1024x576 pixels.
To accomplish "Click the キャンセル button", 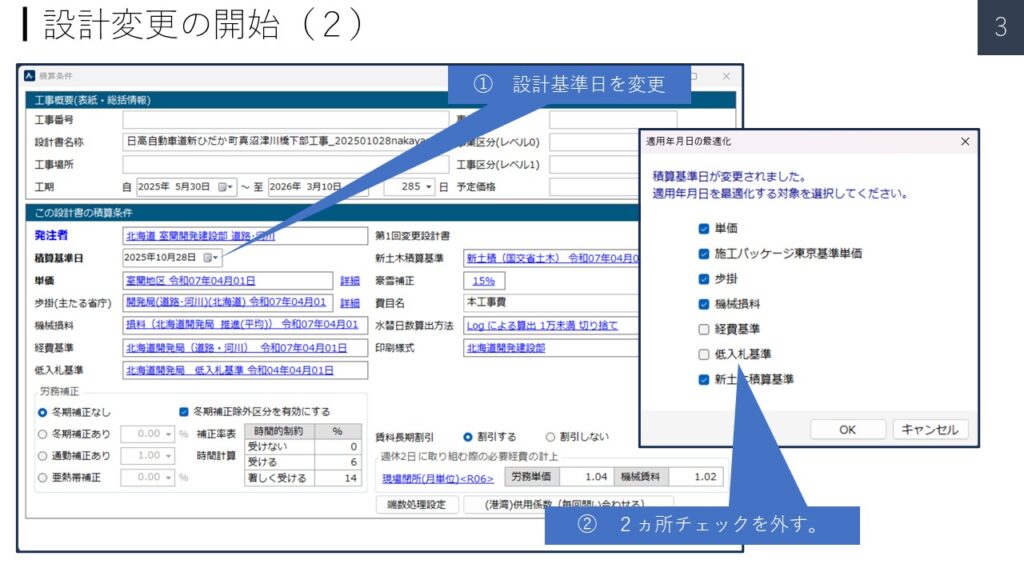I will [x=929, y=429].
